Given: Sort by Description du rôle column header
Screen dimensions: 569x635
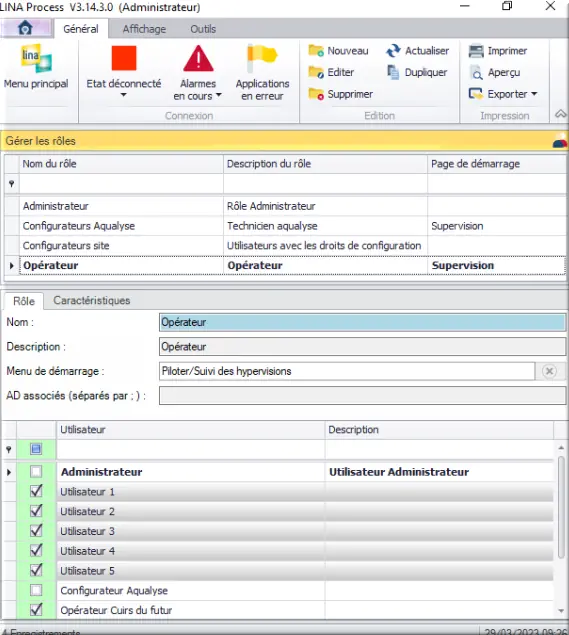Looking at the screenshot, I should (325, 164).
